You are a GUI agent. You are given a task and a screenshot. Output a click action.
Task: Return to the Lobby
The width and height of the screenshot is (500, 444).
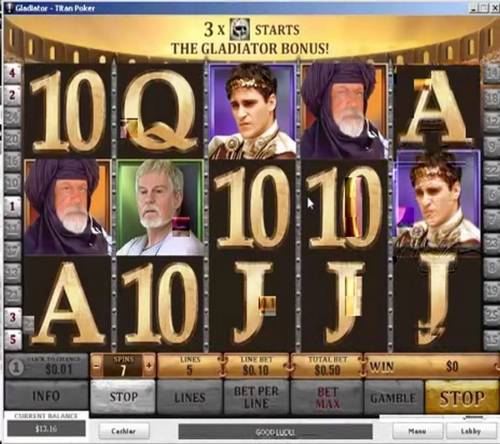click(471, 431)
